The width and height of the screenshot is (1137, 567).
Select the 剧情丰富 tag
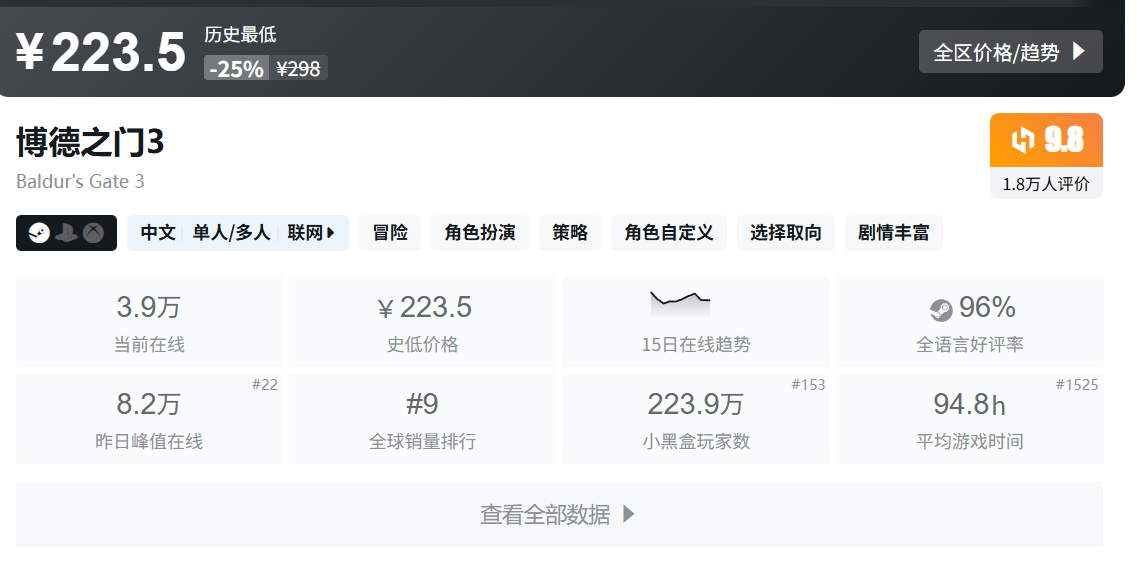[x=893, y=233]
